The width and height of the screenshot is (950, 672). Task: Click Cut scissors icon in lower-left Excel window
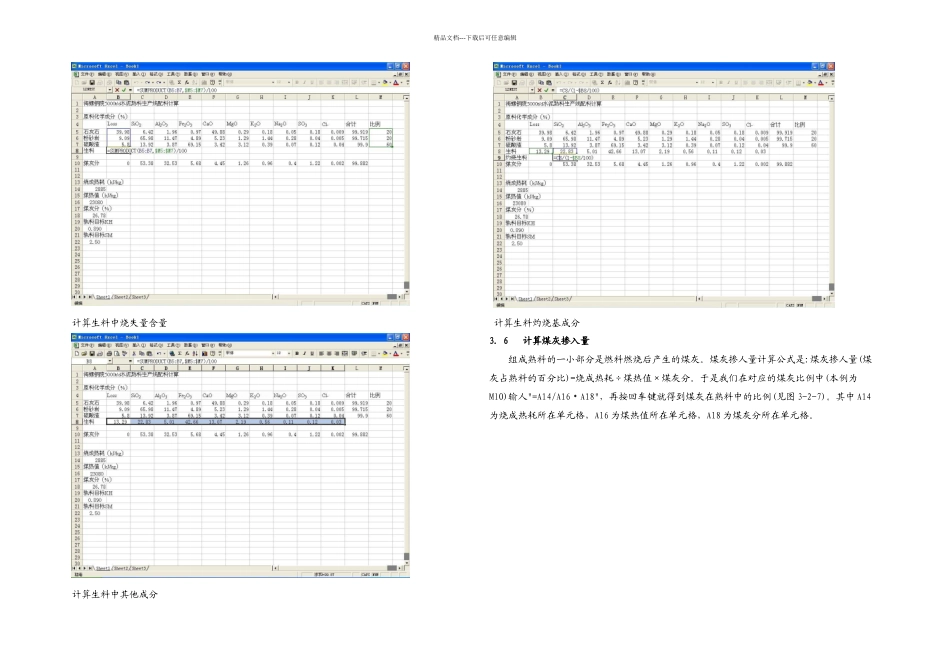(x=134, y=353)
